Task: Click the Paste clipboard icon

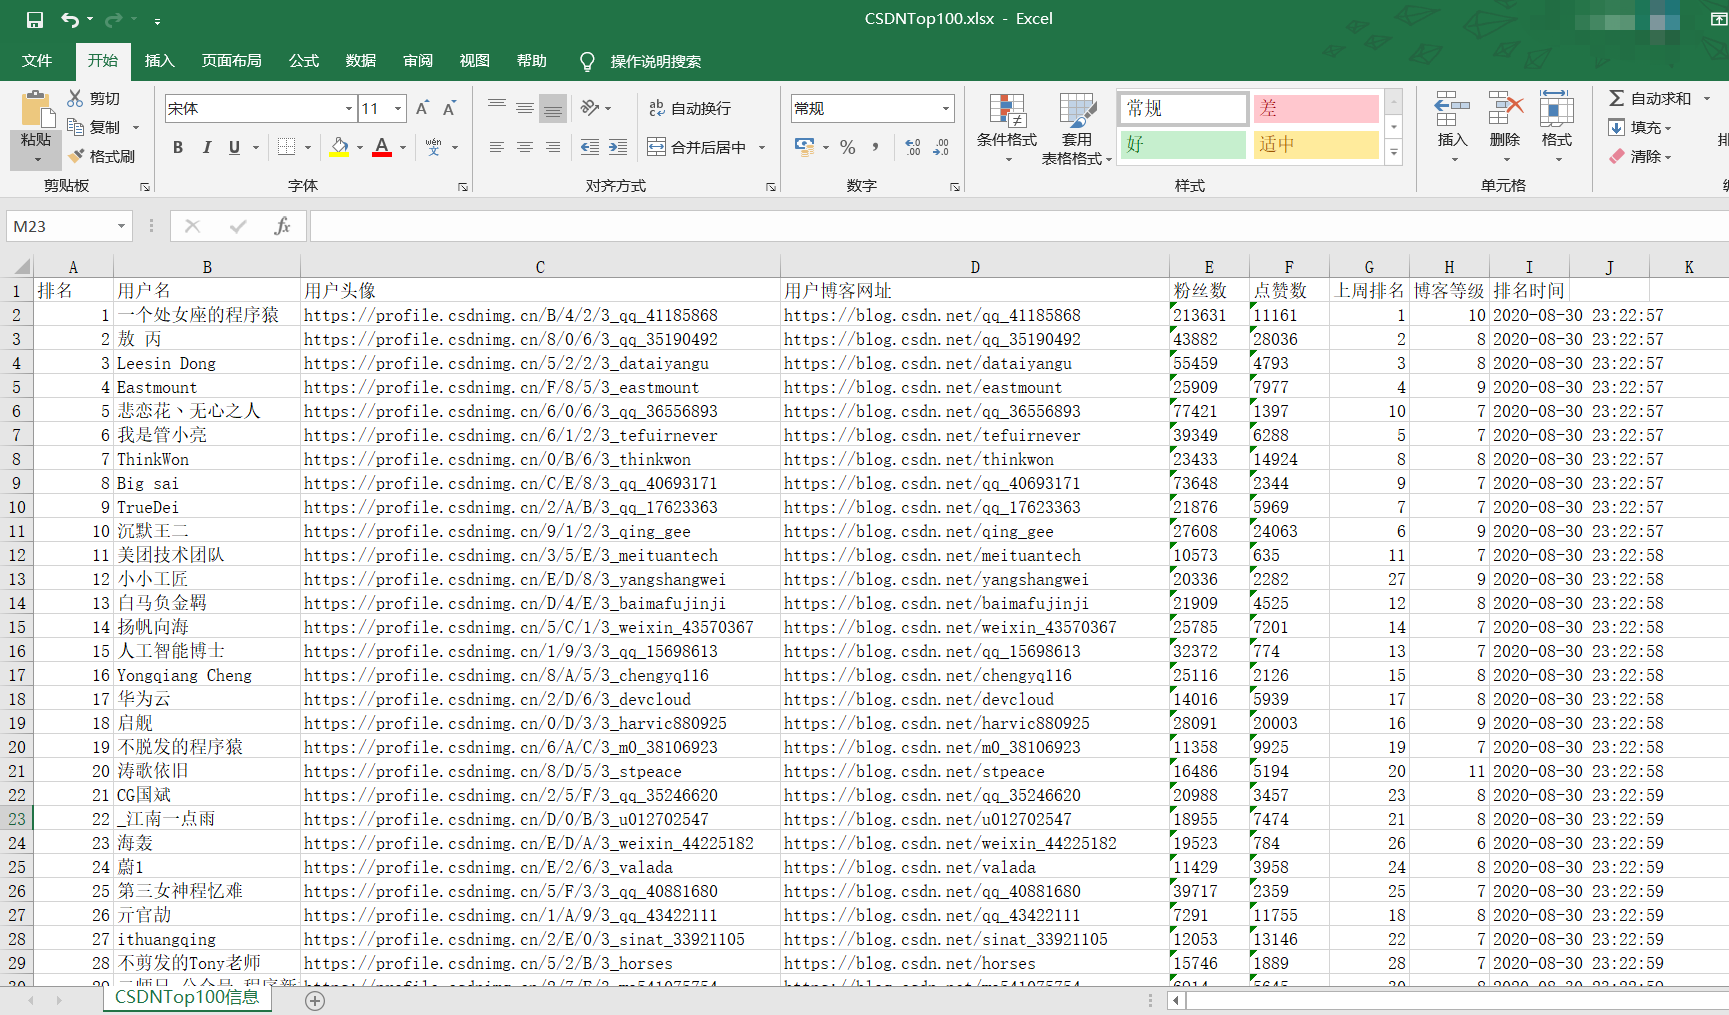Action: pos(36,109)
